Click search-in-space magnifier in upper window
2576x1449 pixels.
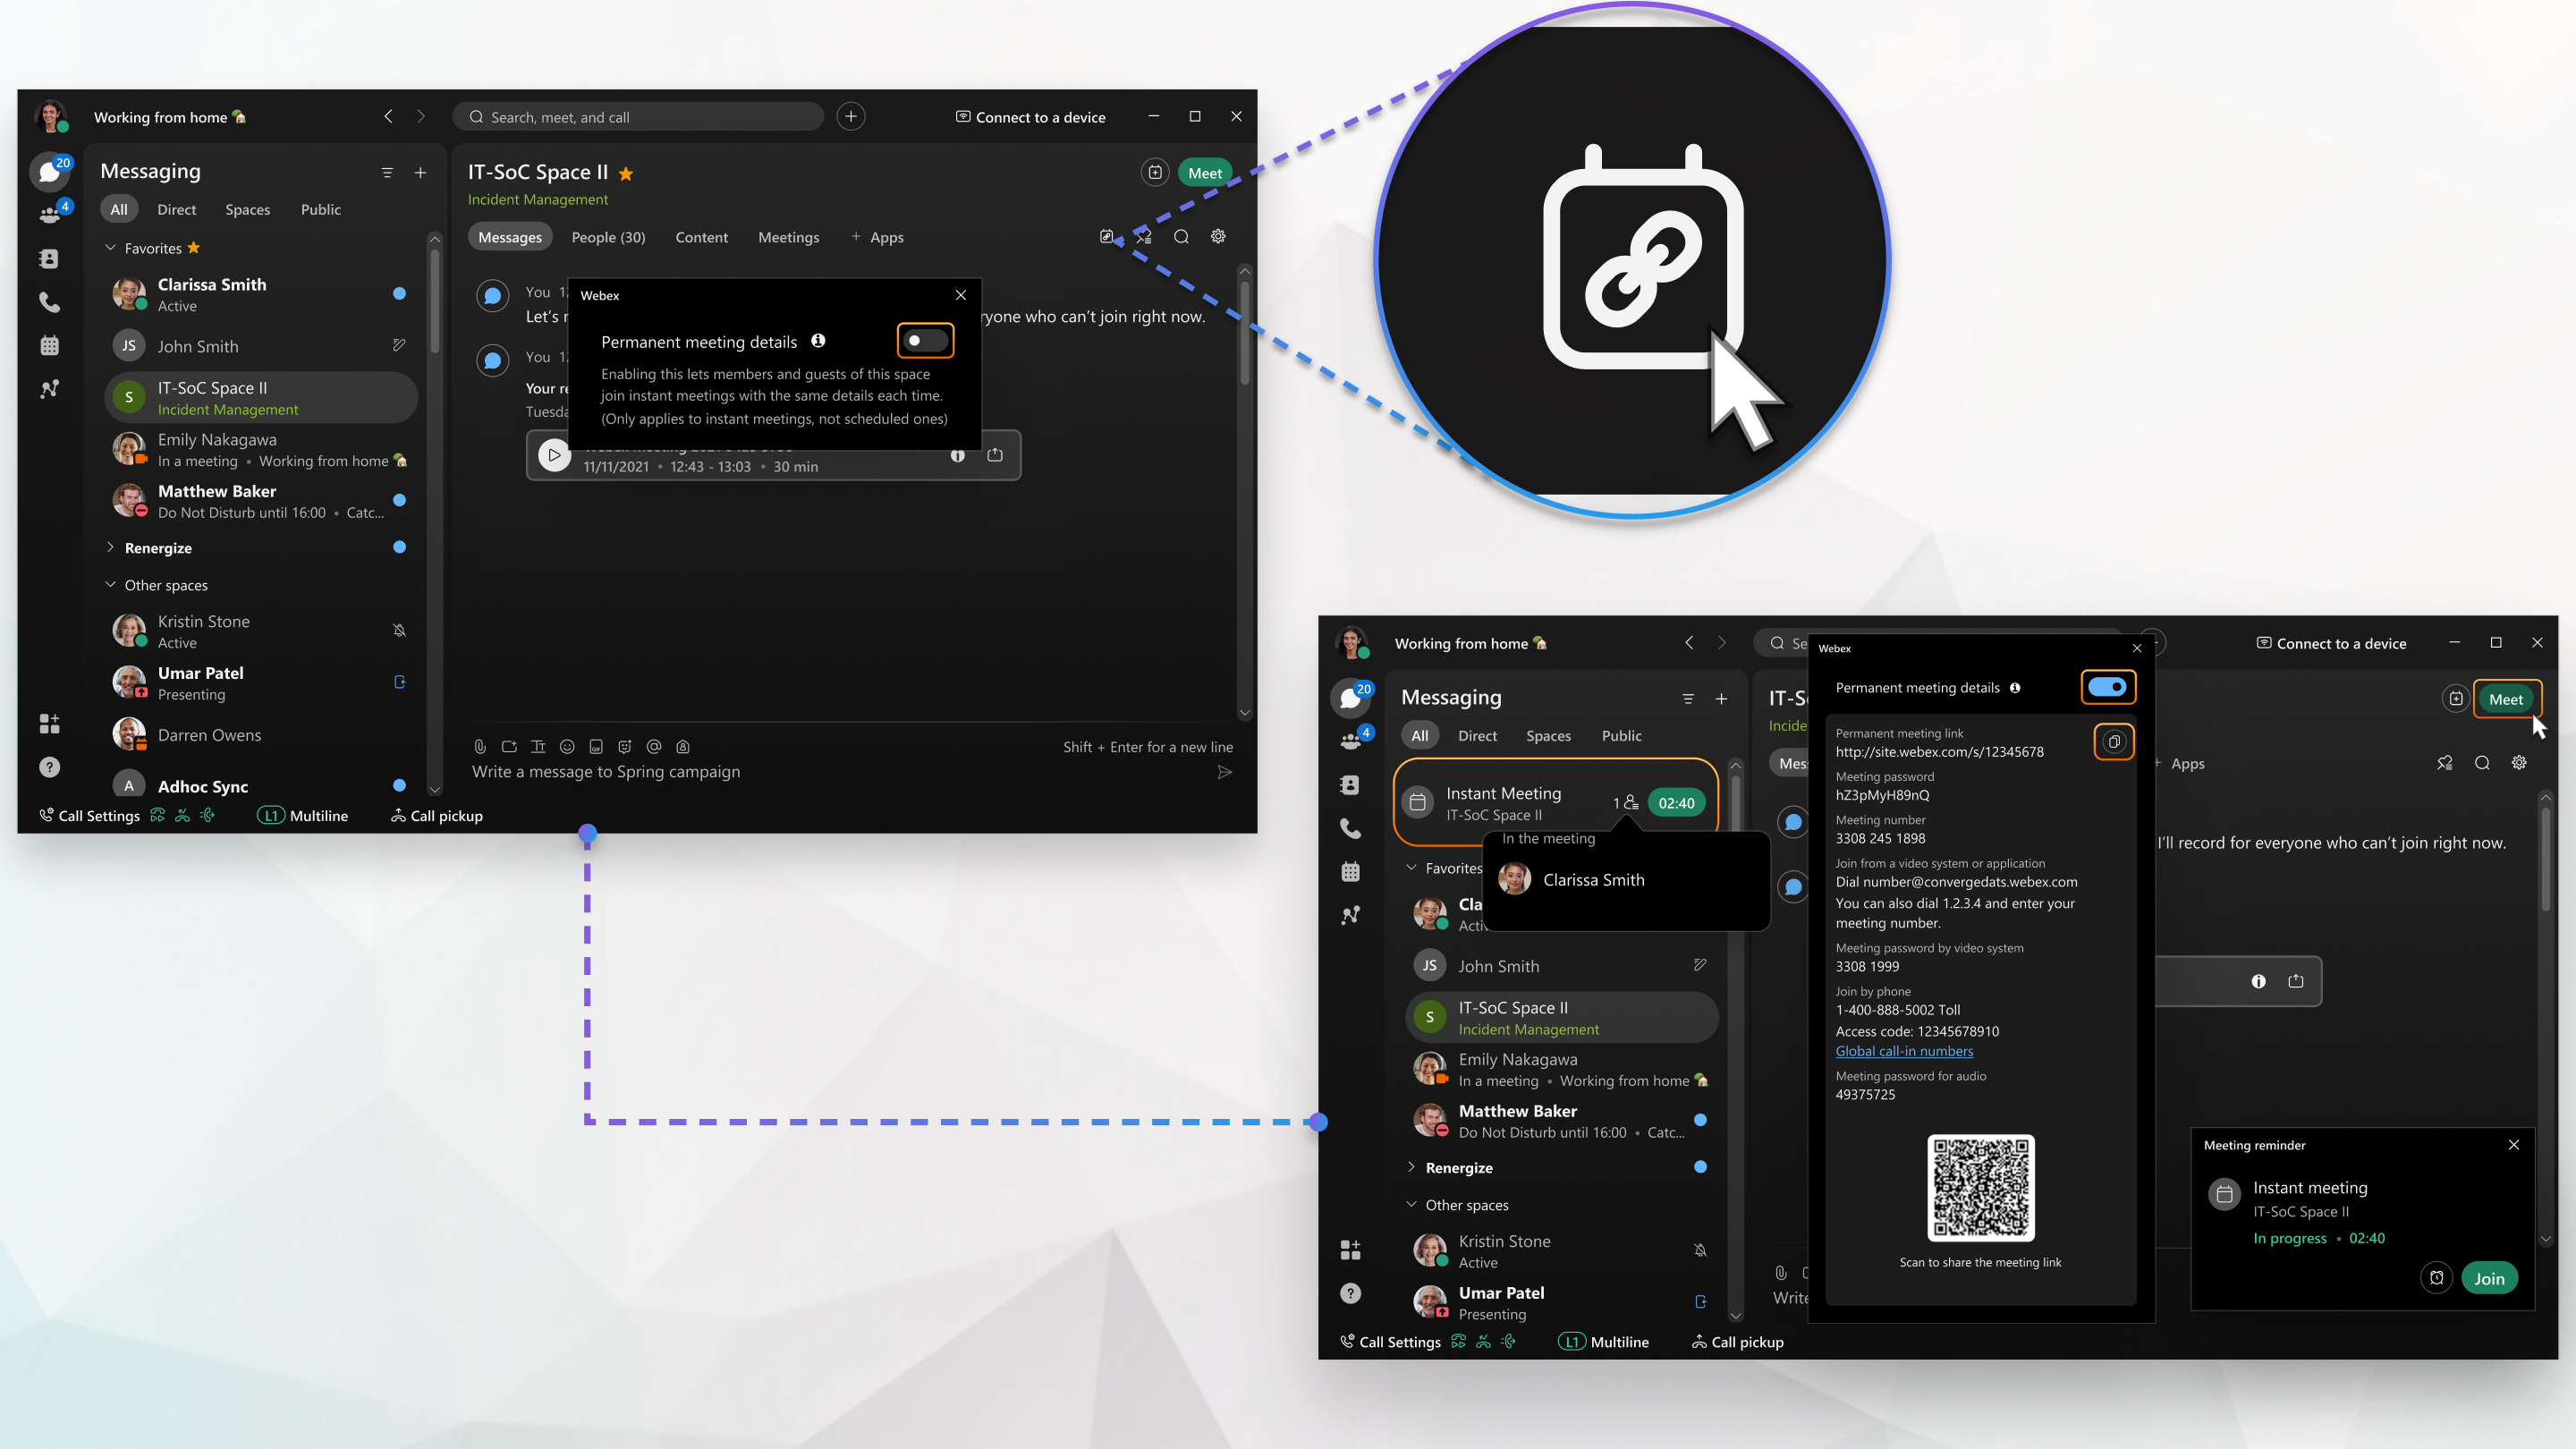[x=1181, y=237]
